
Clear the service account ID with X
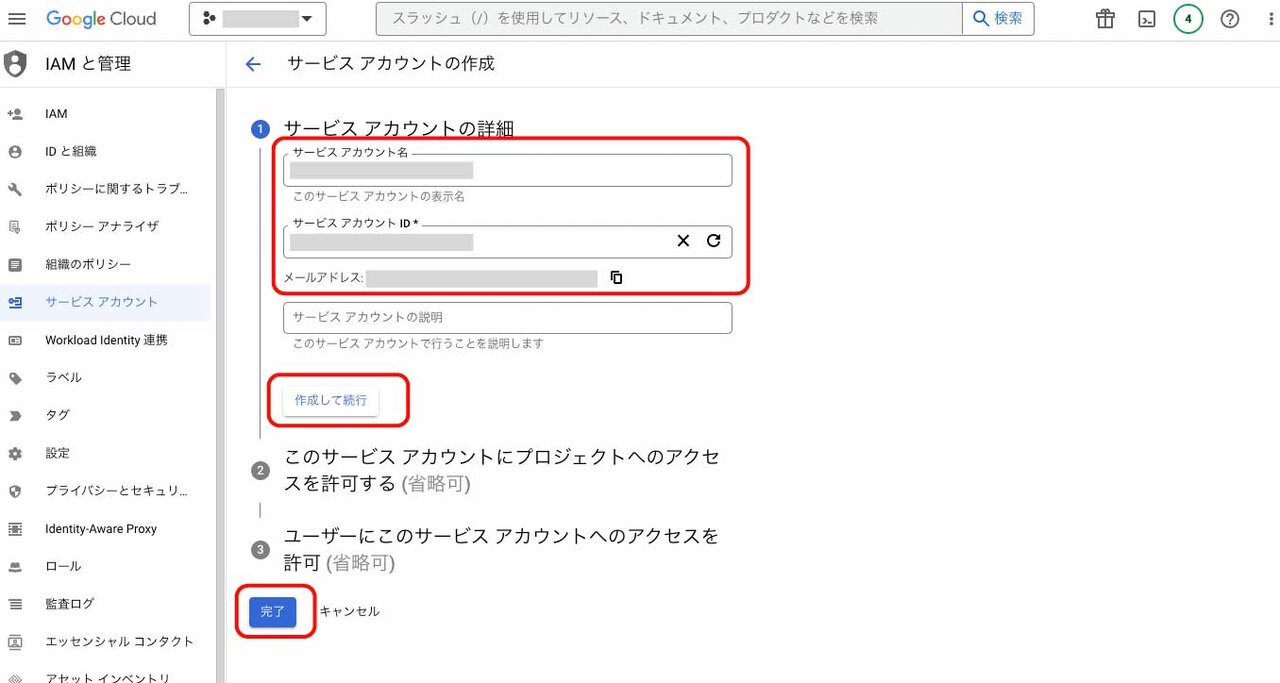(x=683, y=241)
